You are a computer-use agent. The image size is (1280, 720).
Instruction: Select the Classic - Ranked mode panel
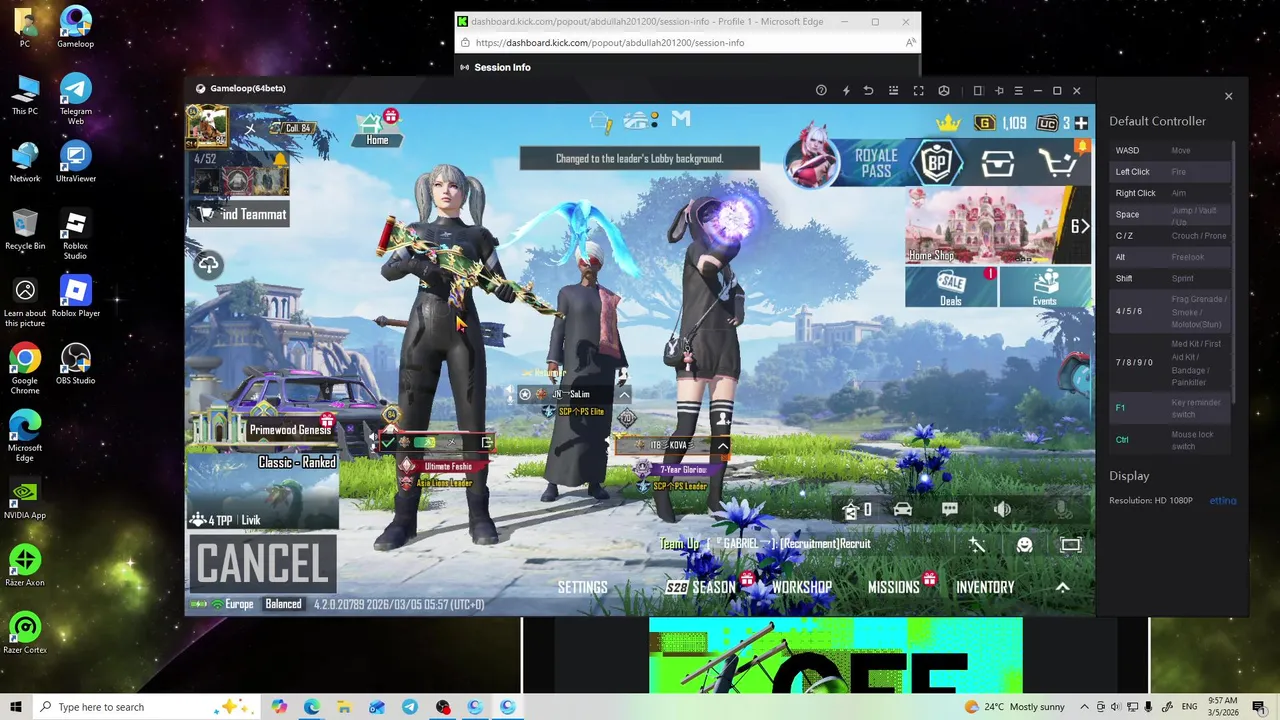tap(263, 490)
